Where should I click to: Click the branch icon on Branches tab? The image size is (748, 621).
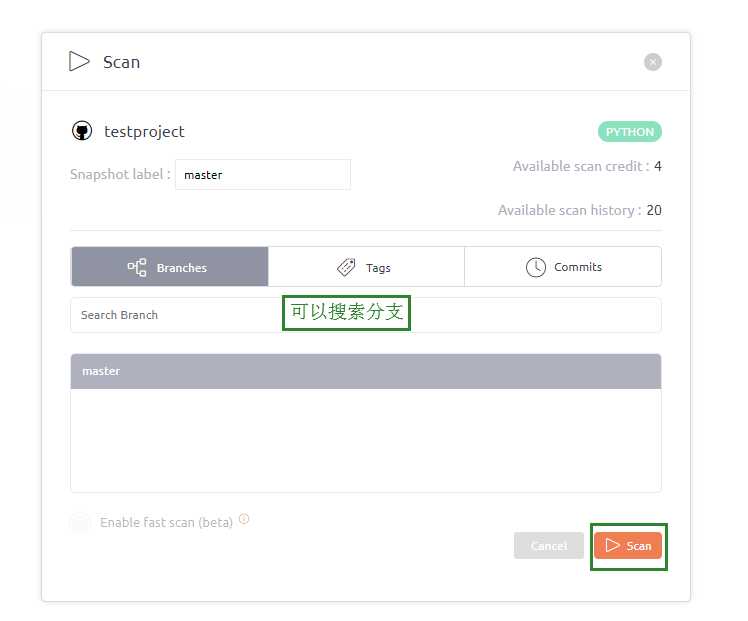tap(137, 267)
